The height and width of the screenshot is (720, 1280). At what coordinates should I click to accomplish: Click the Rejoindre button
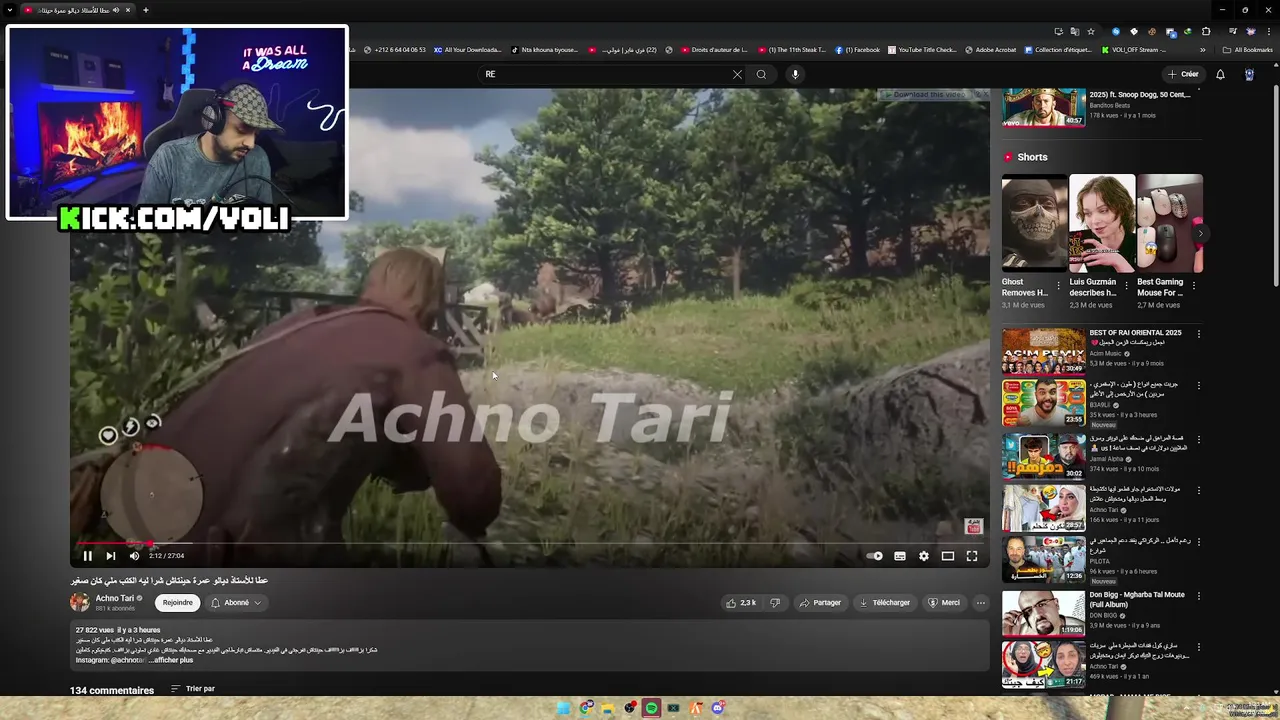click(x=178, y=603)
